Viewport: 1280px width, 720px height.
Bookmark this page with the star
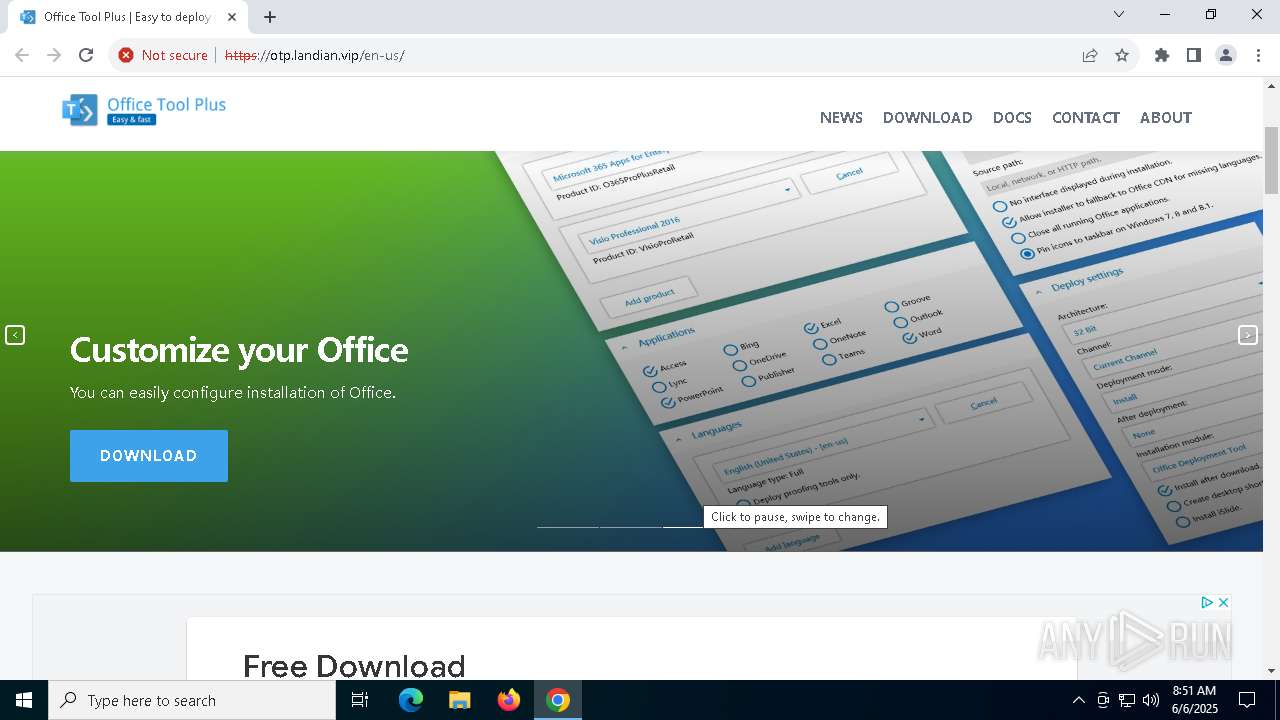tap(1122, 55)
